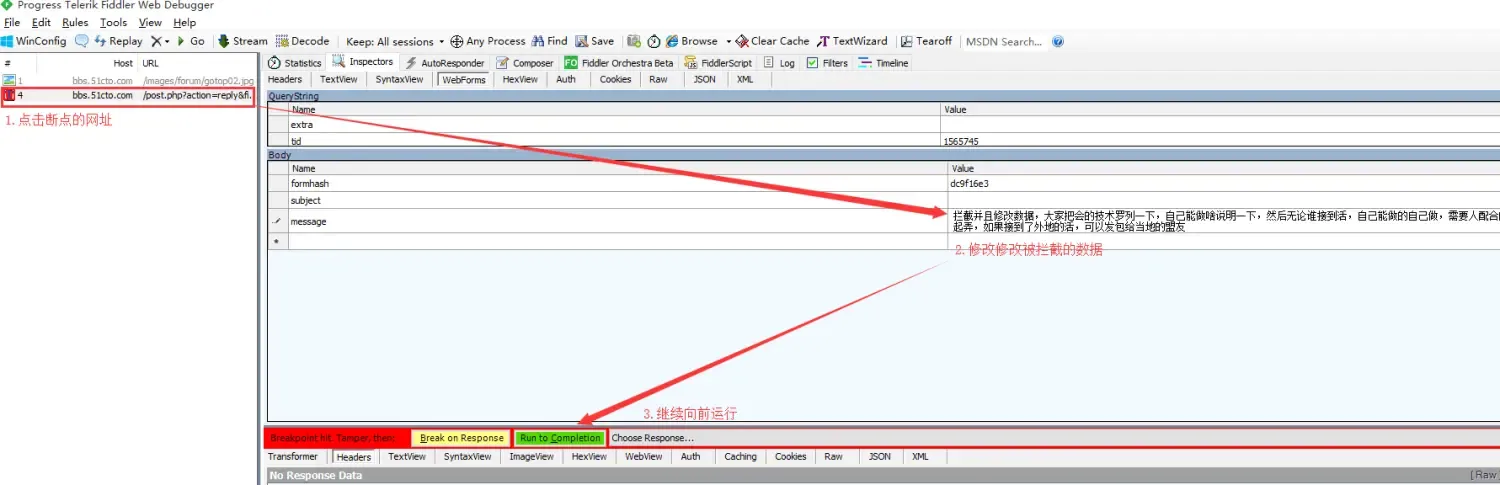1500x485 pixels.
Task: Click the MSDN Search input field
Action: (1003, 42)
